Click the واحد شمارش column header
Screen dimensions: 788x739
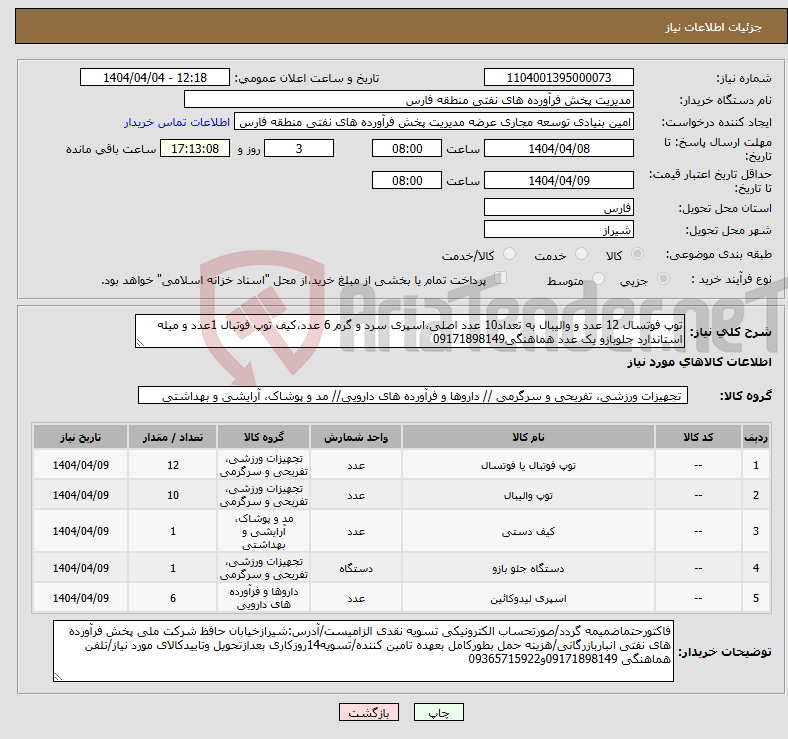point(356,437)
